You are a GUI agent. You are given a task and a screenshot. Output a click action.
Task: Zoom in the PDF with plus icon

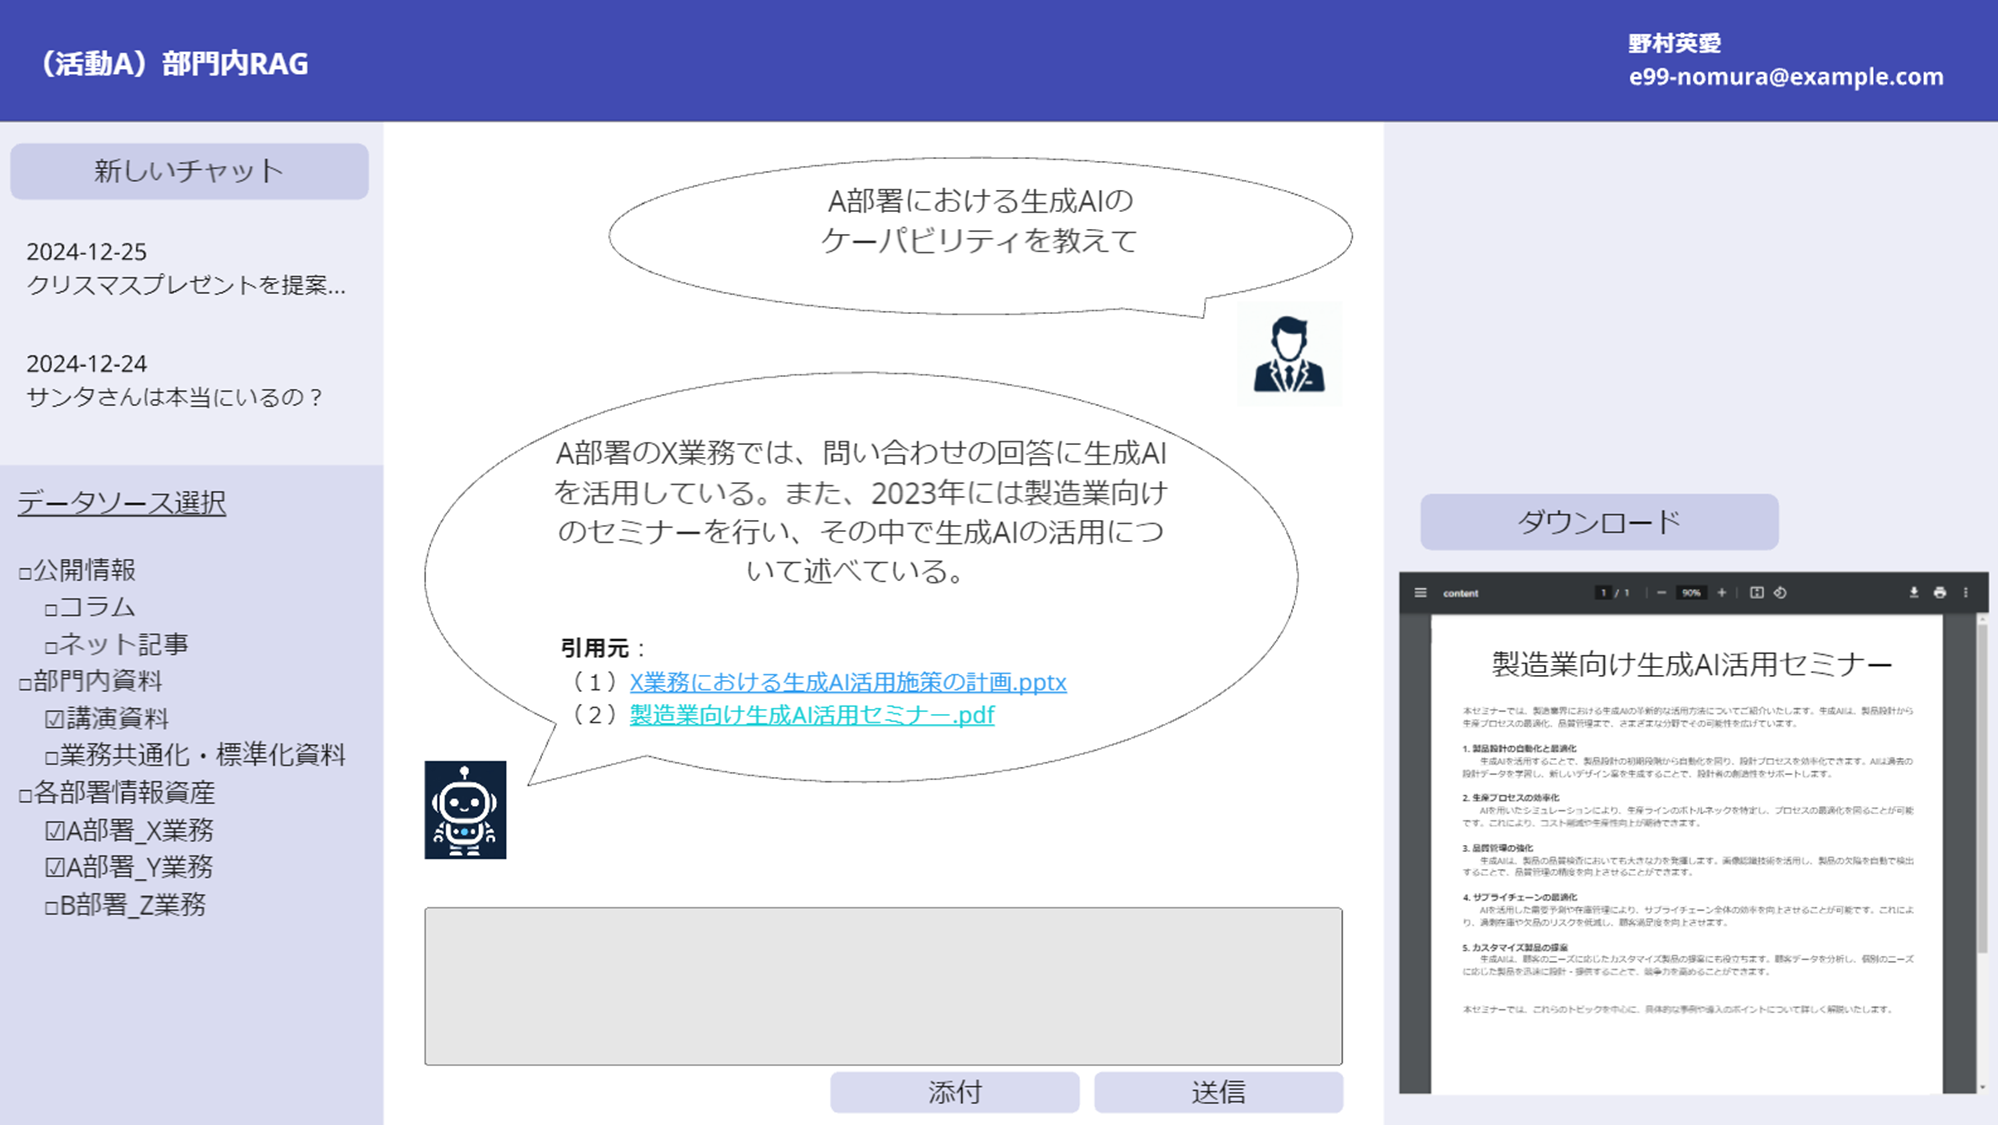(1722, 593)
